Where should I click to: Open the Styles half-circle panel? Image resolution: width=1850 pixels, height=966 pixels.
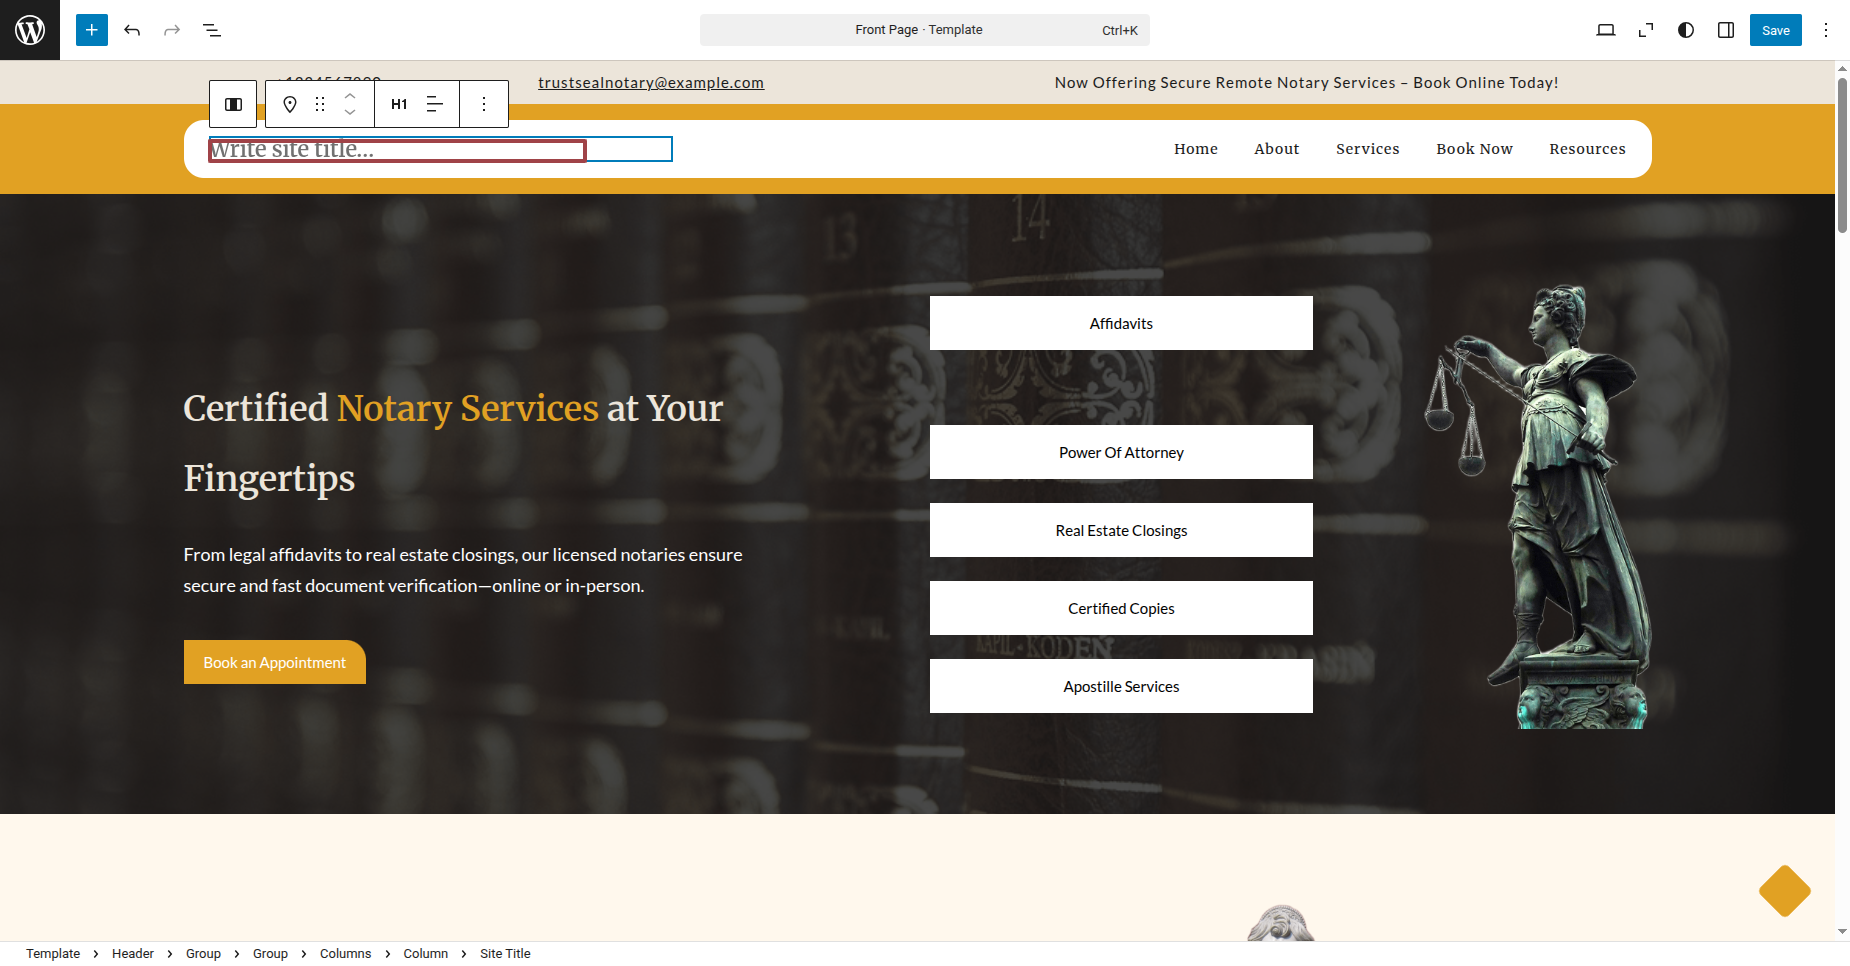tap(1686, 30)
